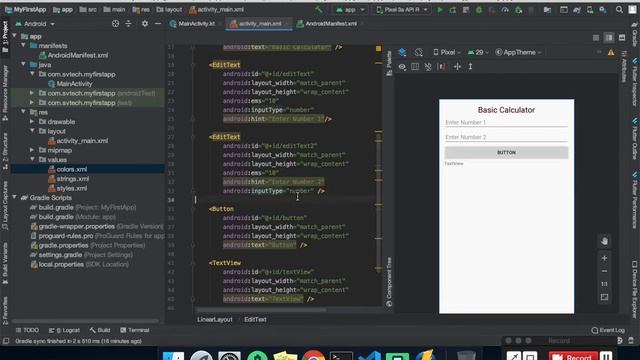The image size is (640, 360).
Task: Toggle the Component Tree side panel
Action: [389, 282]
